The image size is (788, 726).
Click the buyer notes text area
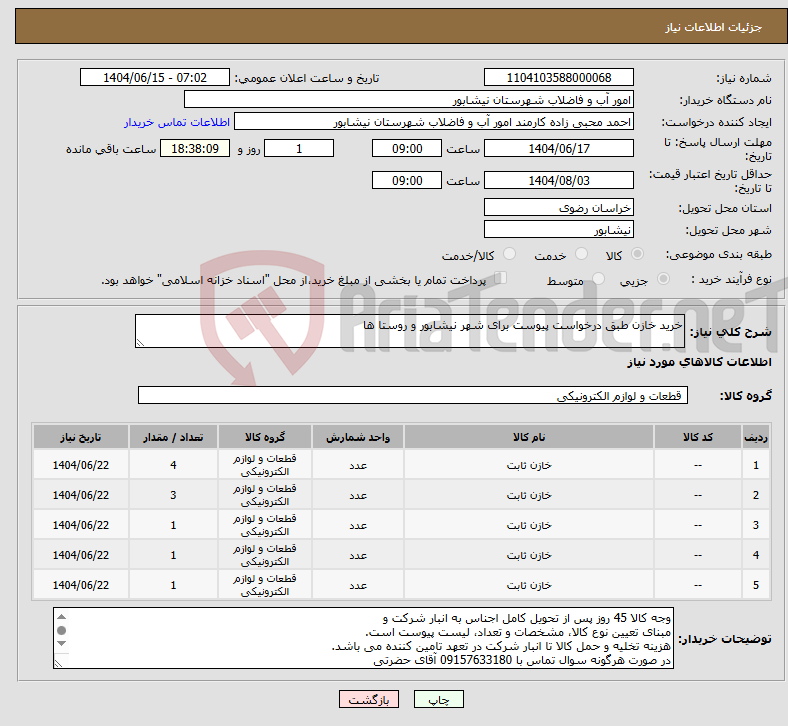[x=363, y=638]
